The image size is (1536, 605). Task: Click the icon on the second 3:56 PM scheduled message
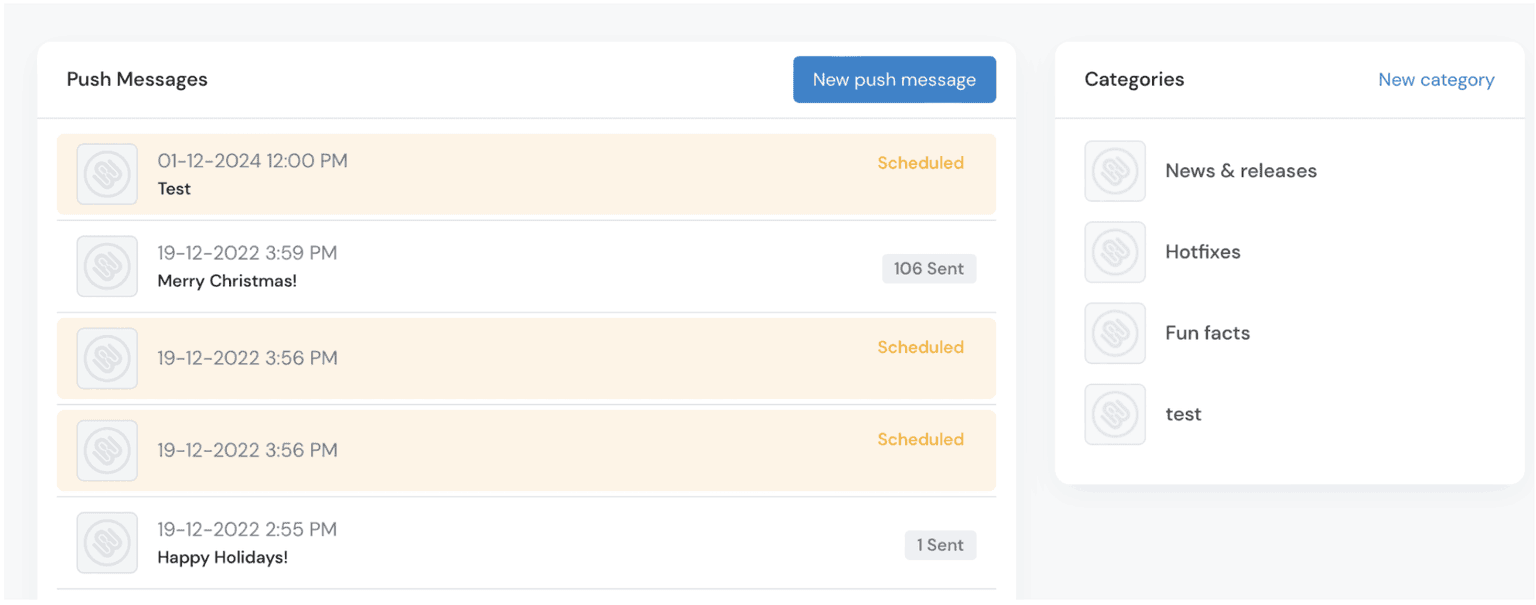[107, 450]
